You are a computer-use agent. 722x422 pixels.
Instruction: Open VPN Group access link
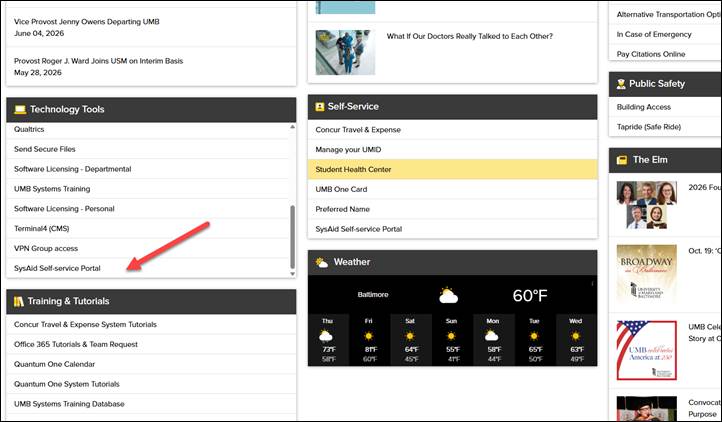[x=46, y=248]
